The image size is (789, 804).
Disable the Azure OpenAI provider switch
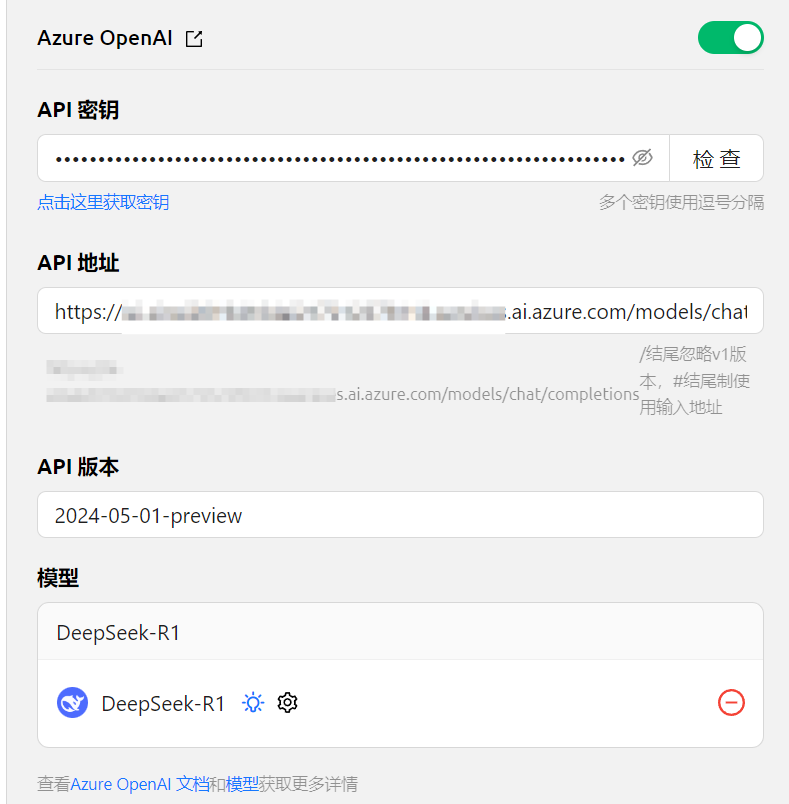731,37
